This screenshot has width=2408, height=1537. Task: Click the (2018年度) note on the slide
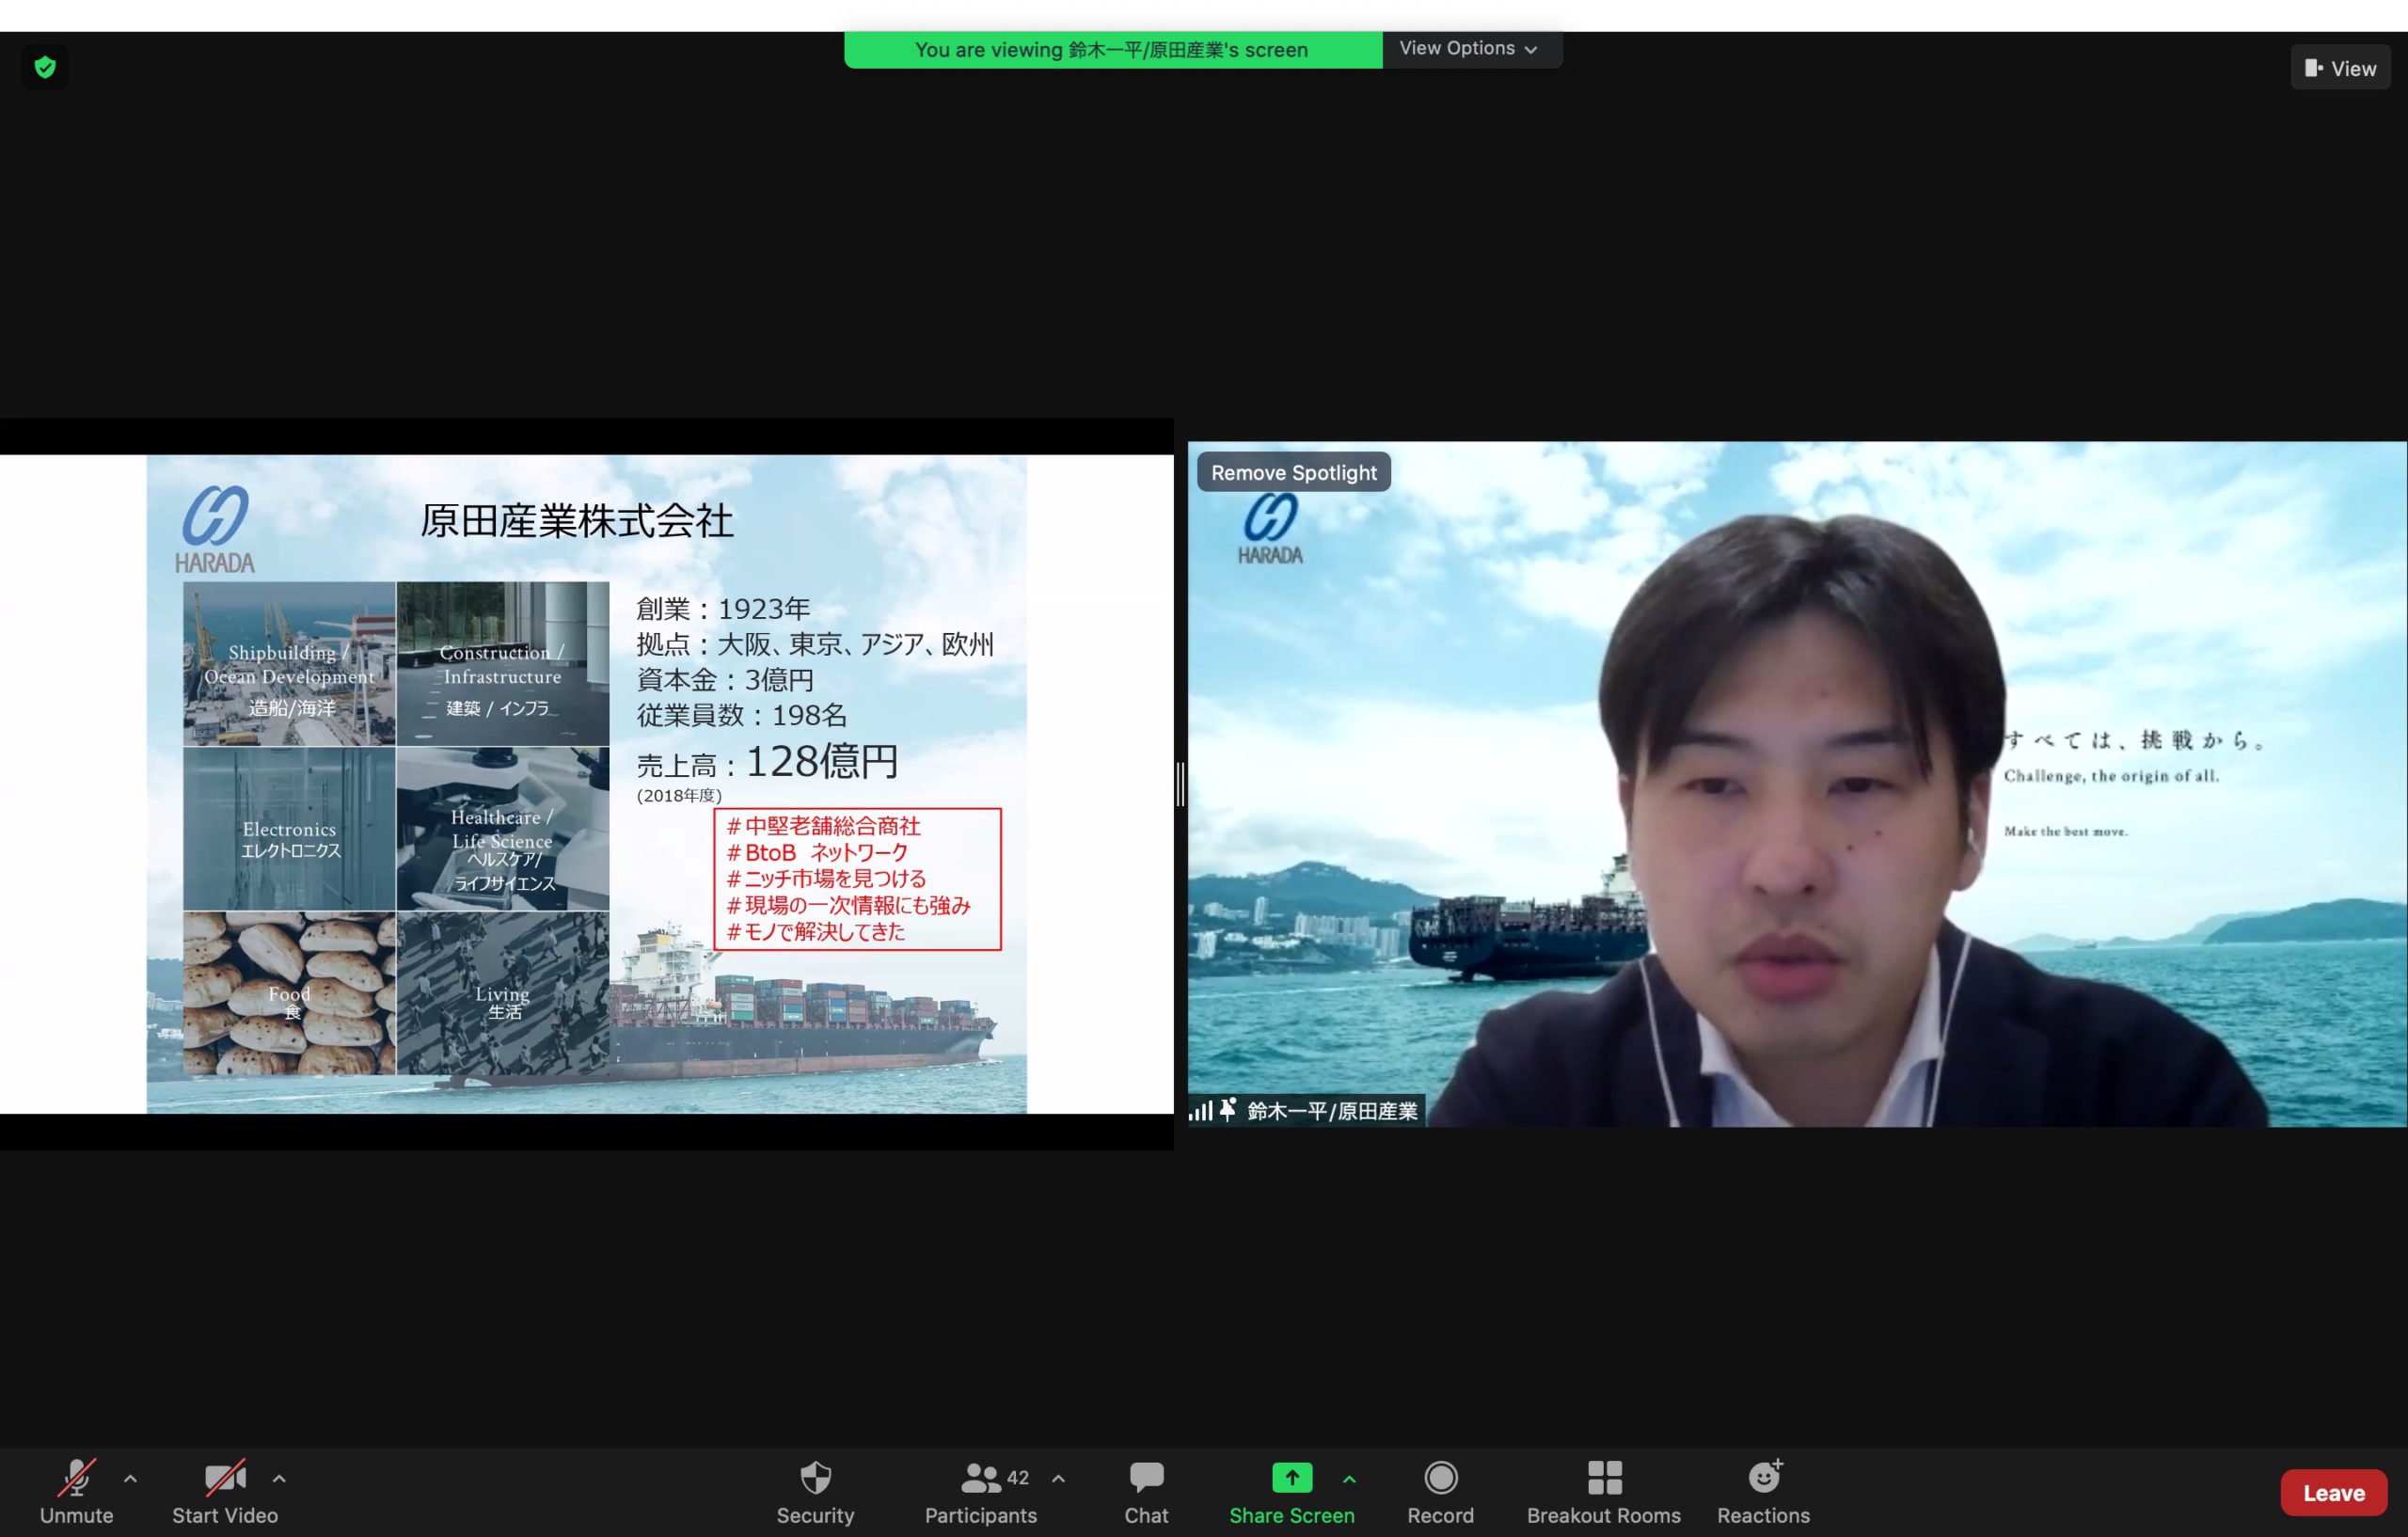click(679, 795)
